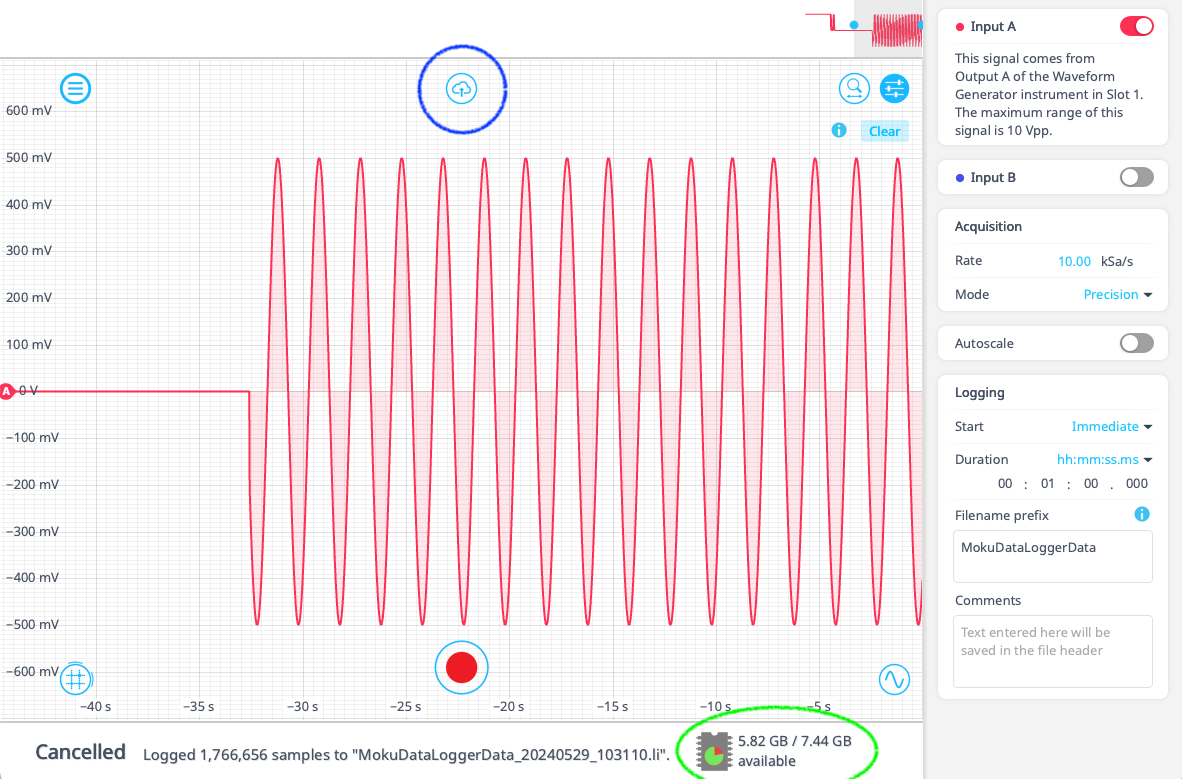1182x779 pixels.
Task: Click the Filename prefix info icon
Action: 1142,514
